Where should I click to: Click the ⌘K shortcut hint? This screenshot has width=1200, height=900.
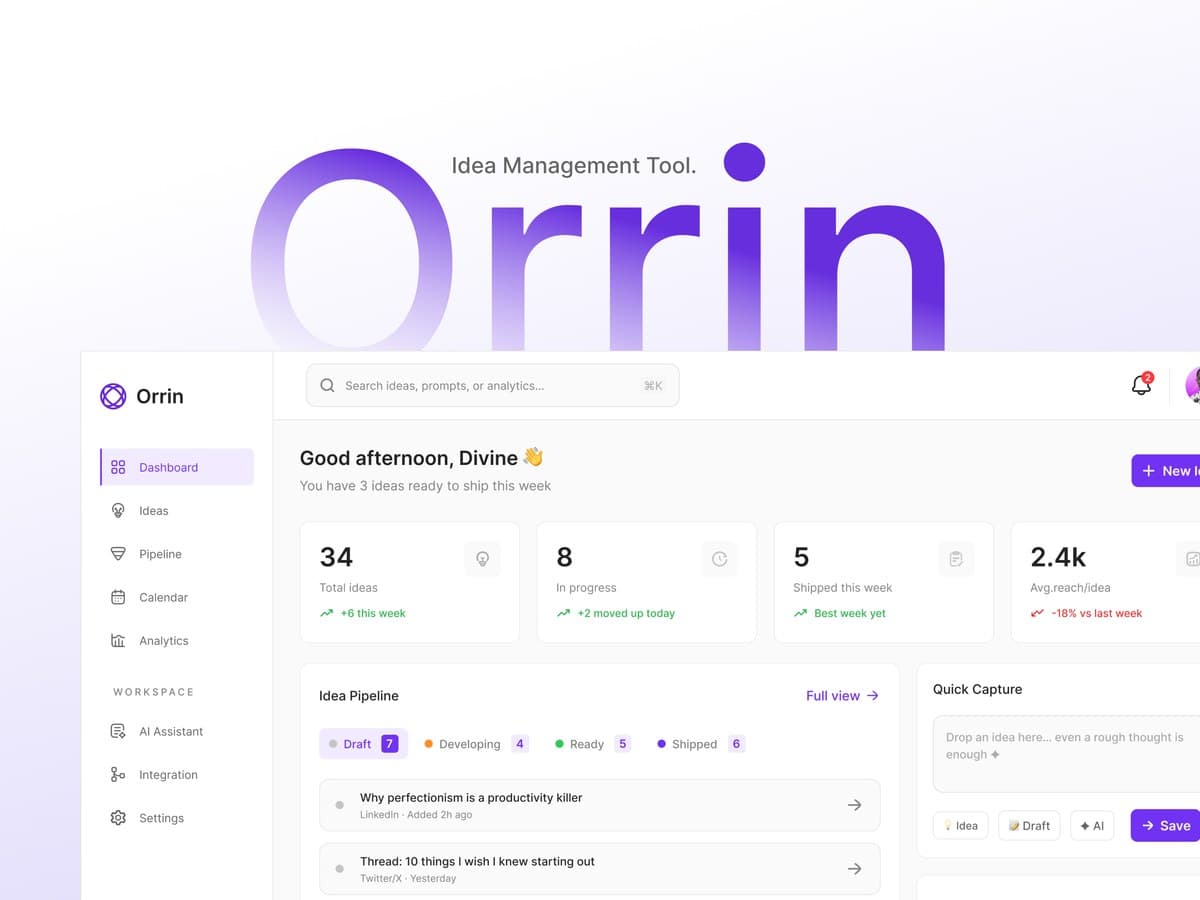pos(653,386)
